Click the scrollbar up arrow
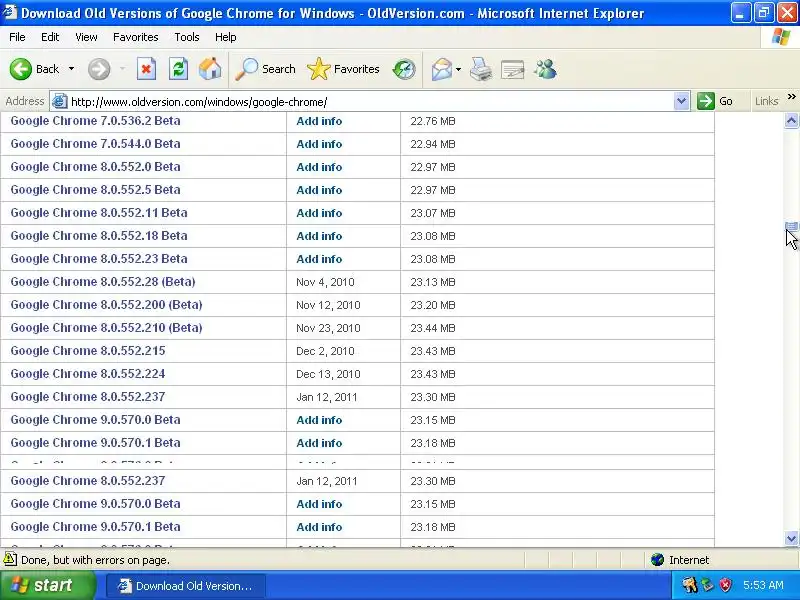 tap(791, 120)
